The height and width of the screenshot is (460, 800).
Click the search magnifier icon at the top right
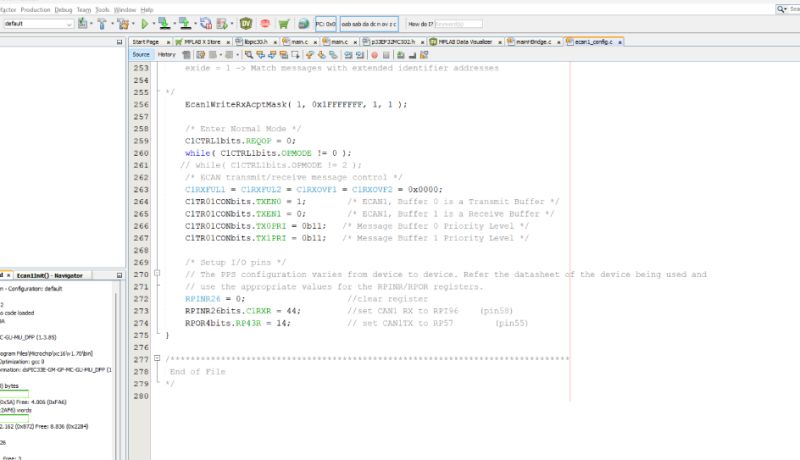781,9
